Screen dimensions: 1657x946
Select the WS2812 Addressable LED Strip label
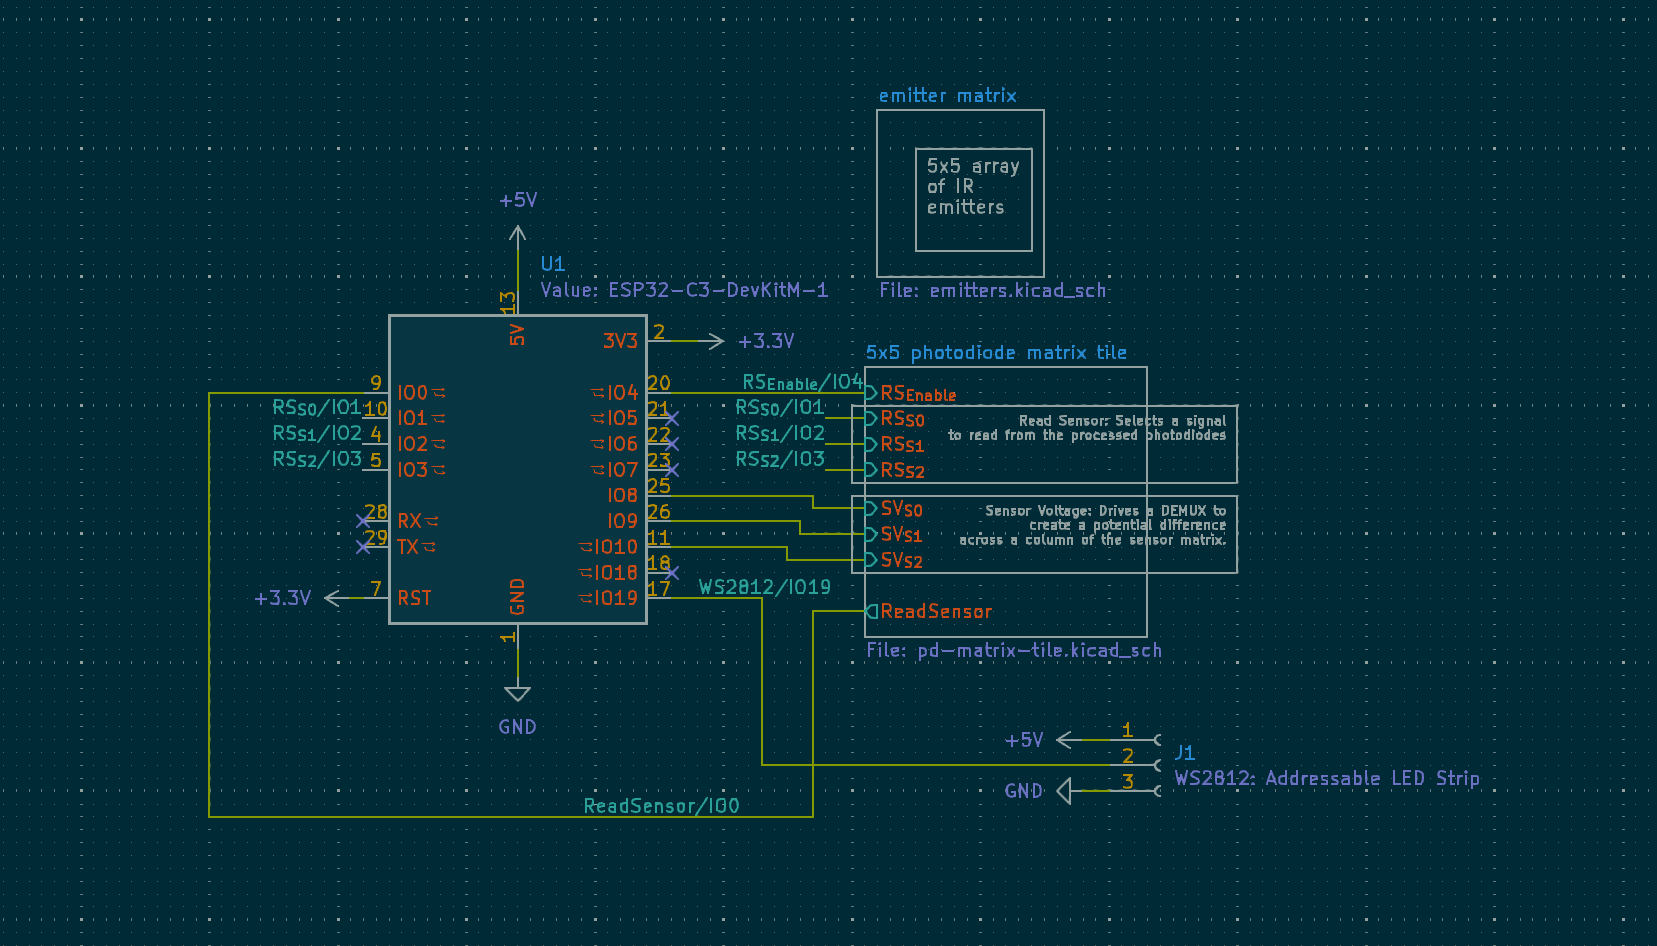(x=1327, y=777)
